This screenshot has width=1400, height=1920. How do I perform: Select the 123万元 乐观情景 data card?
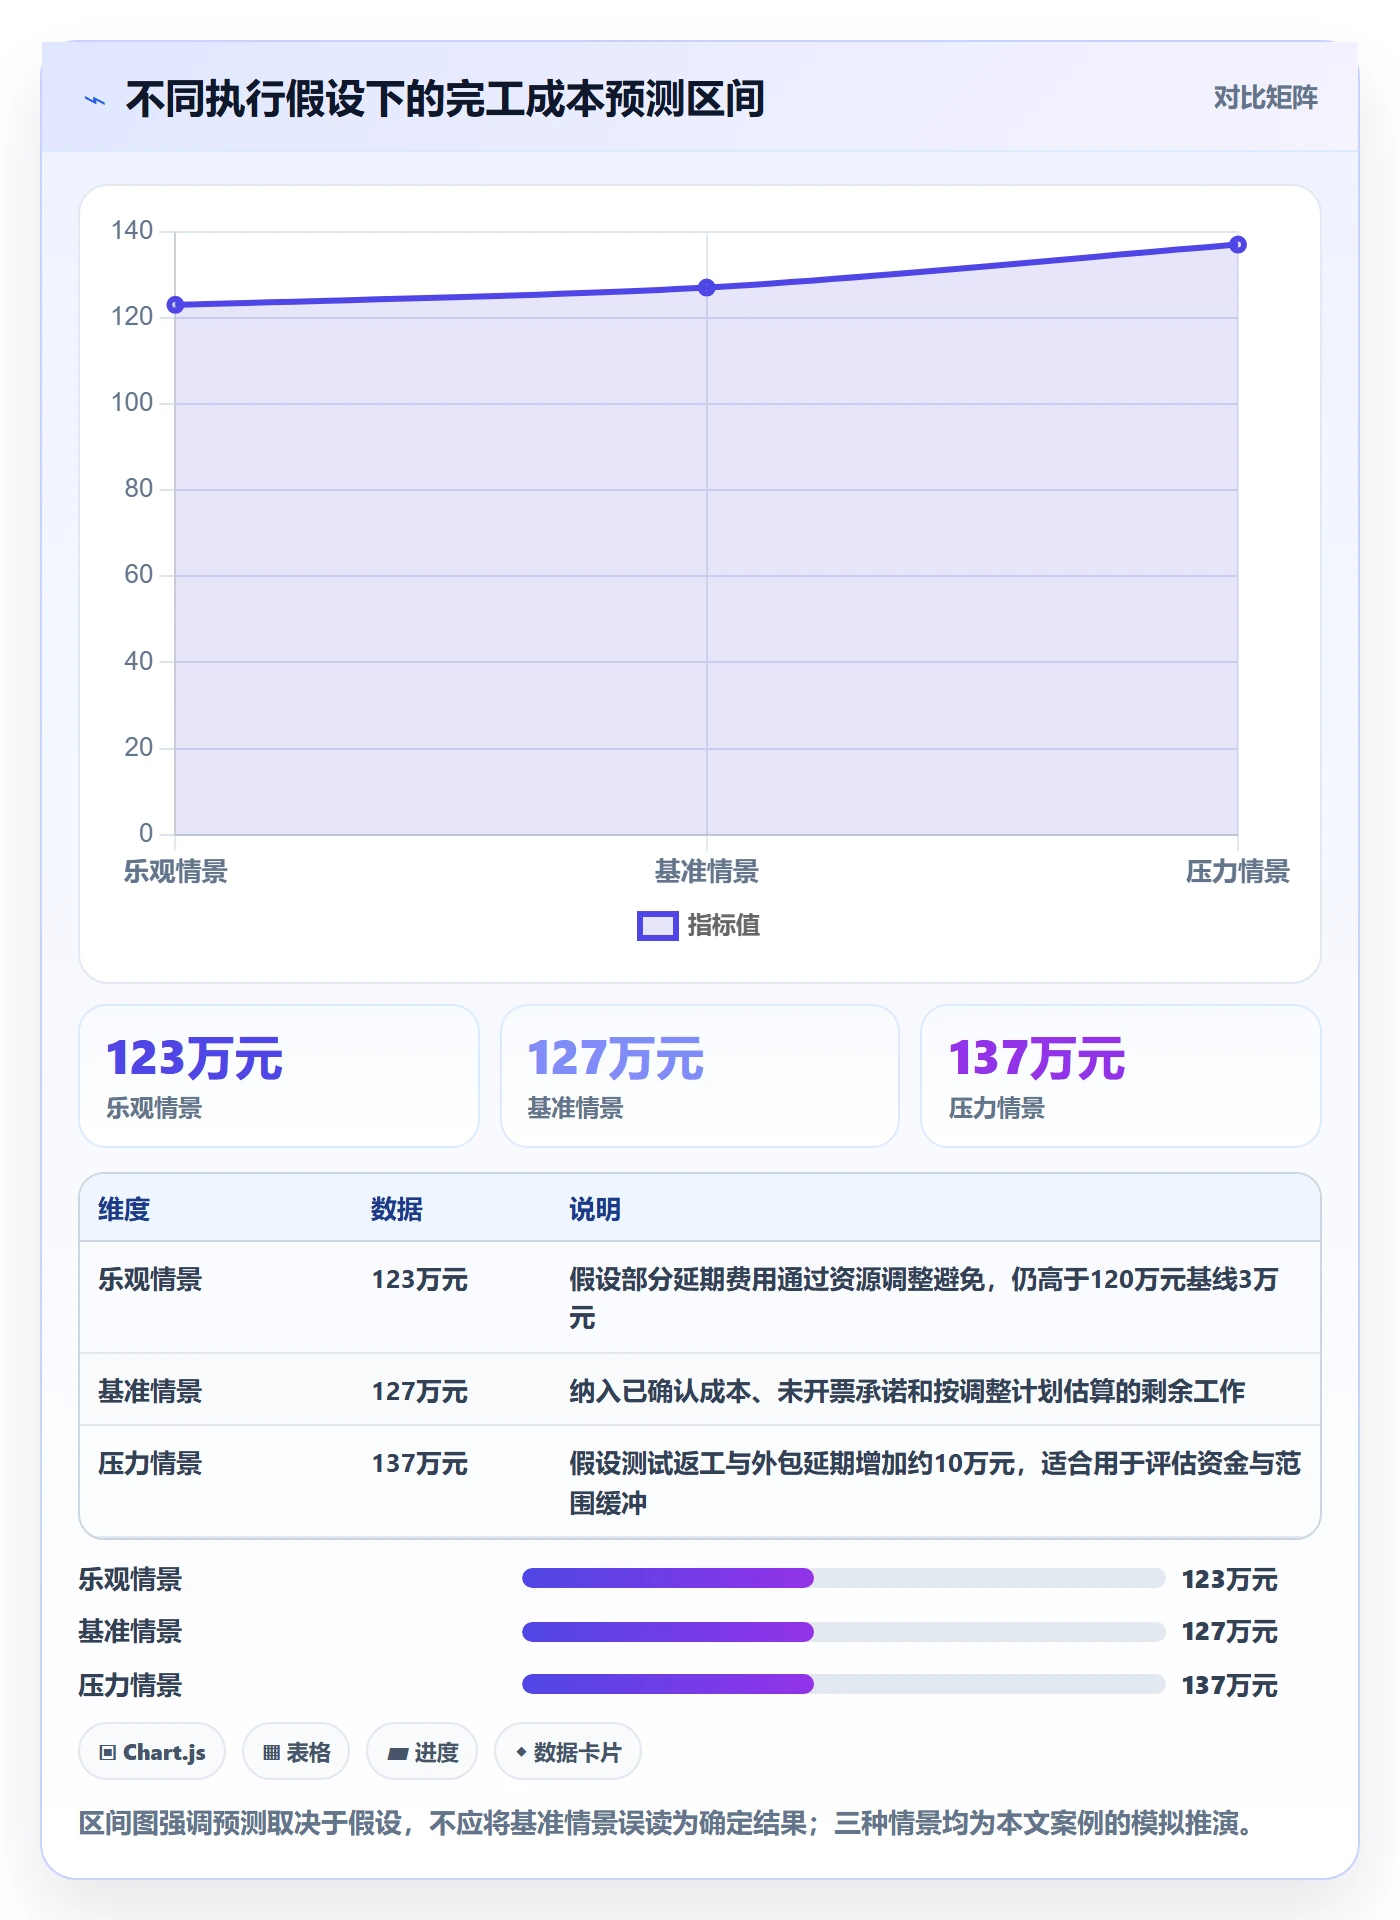point(279,1076)
